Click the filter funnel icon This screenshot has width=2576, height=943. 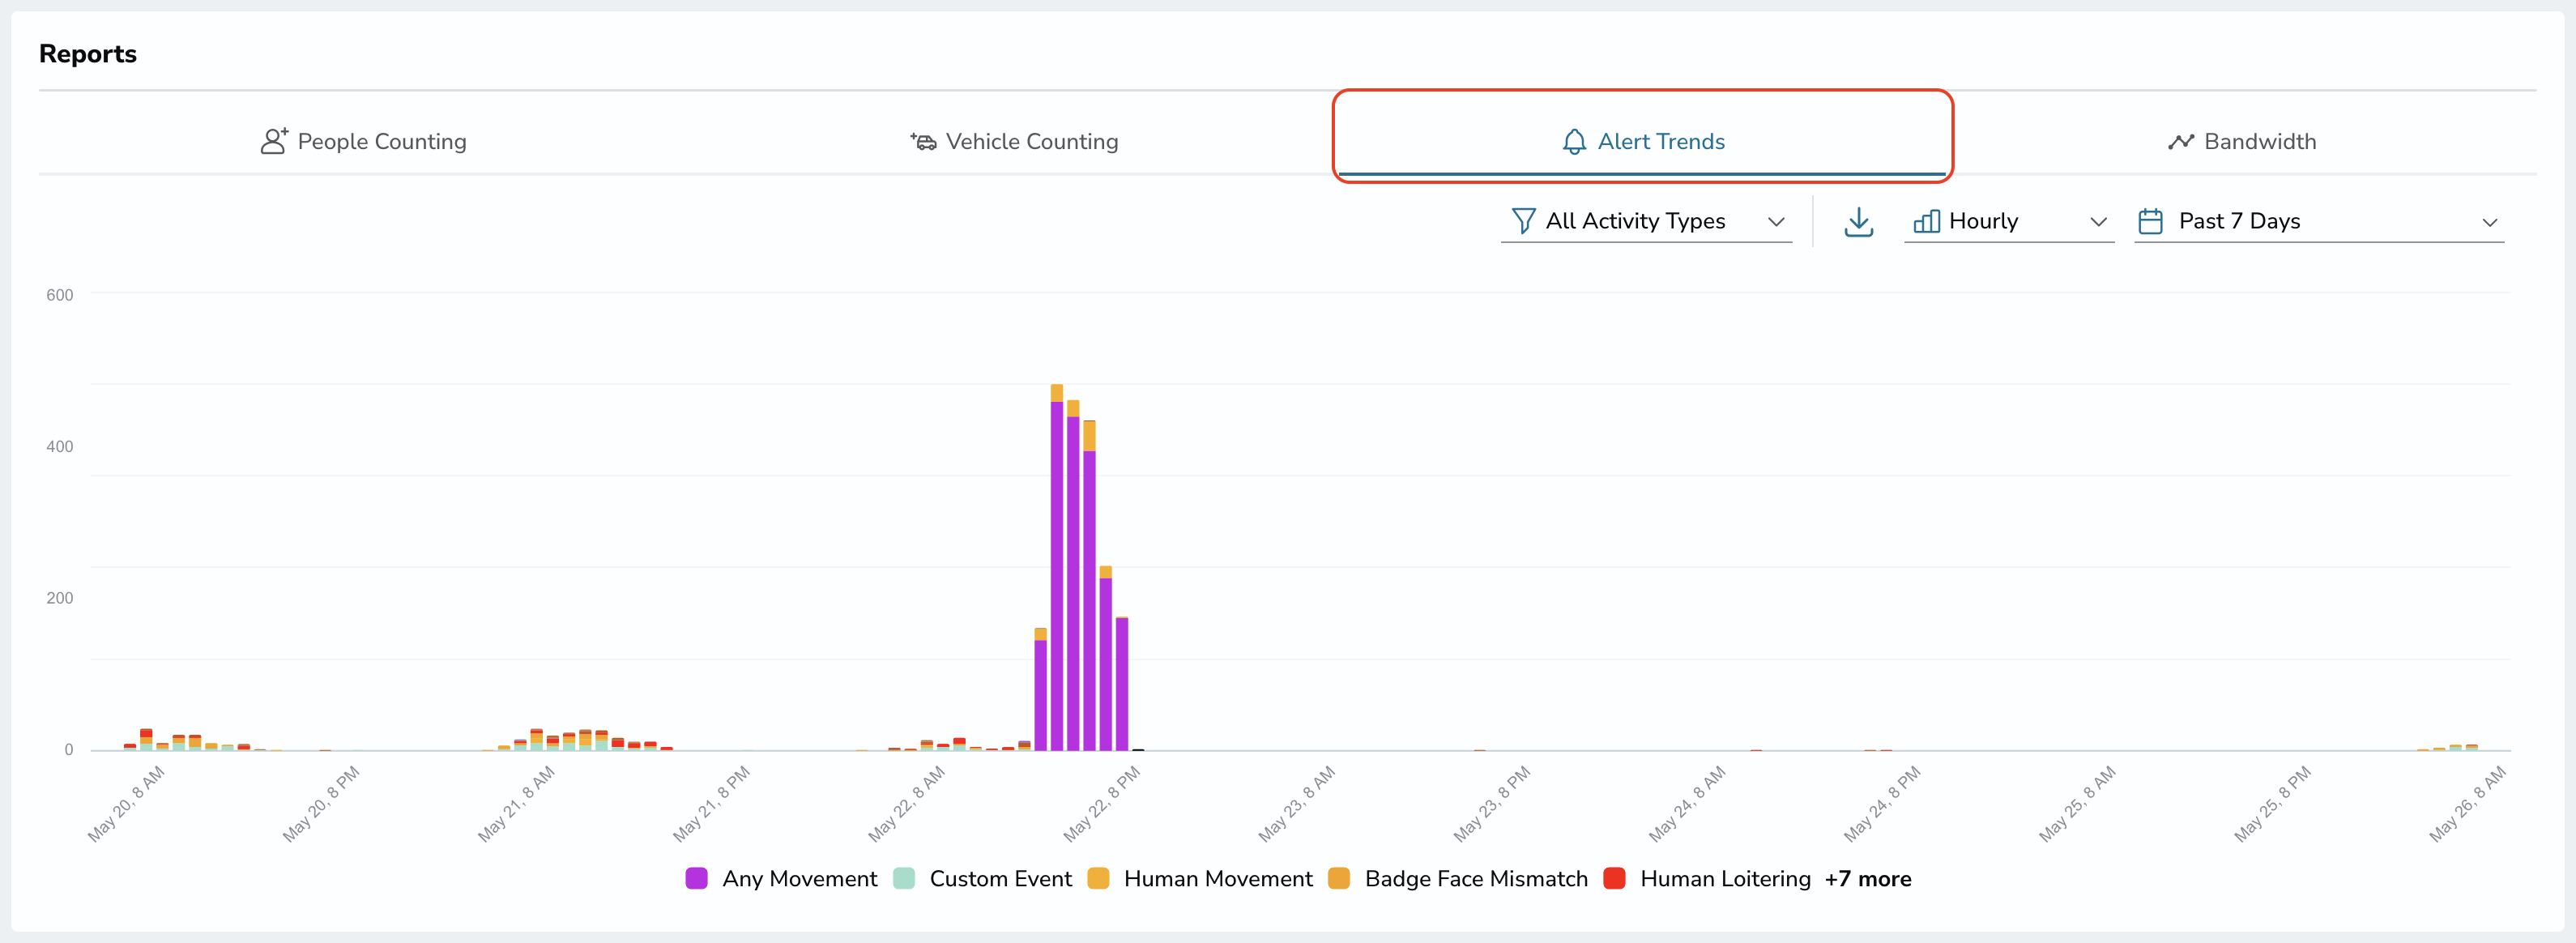[x=1523, y=221]
